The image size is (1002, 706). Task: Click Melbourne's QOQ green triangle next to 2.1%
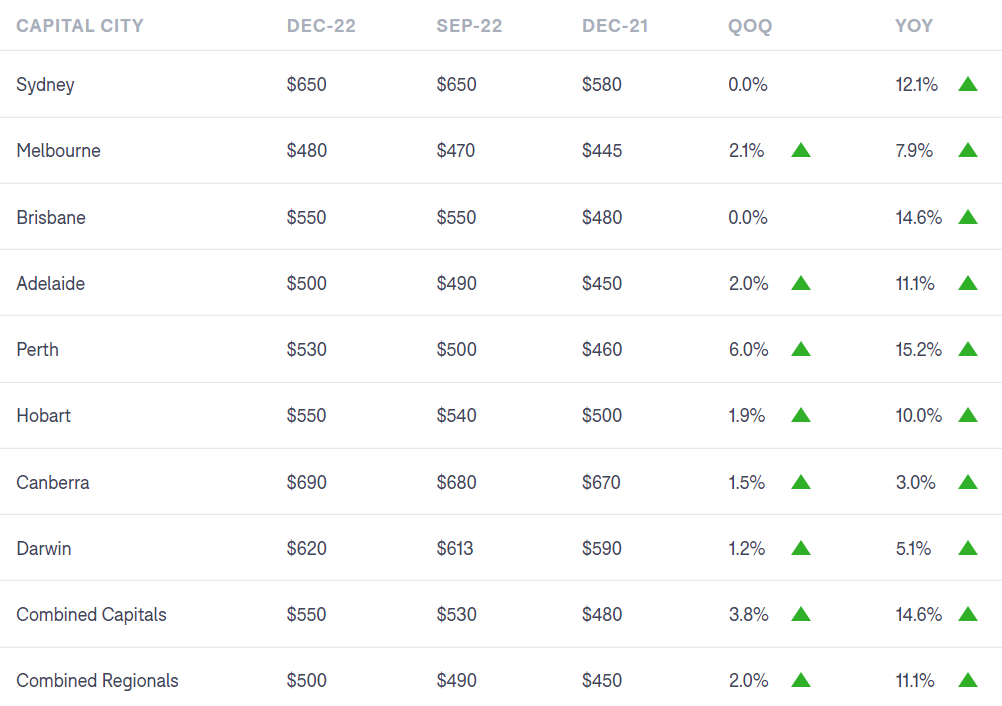click(x=800, y=150)
